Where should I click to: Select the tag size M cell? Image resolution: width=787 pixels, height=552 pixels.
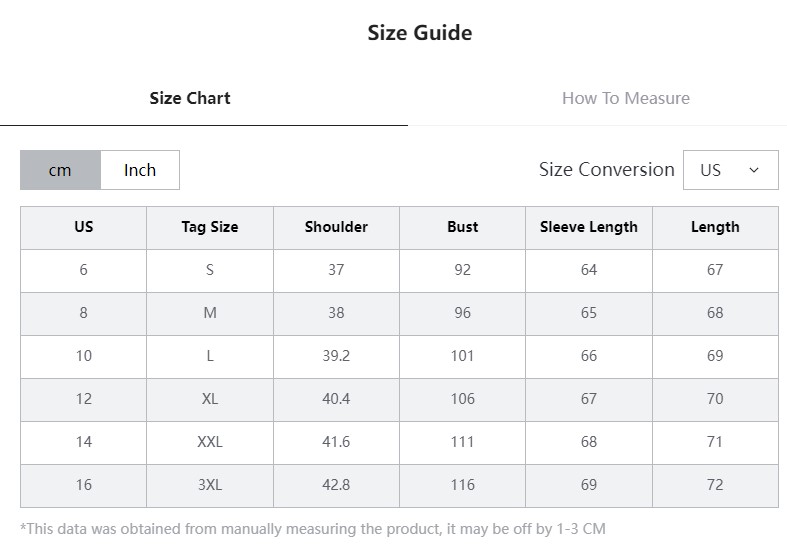(x=210, y=314)
